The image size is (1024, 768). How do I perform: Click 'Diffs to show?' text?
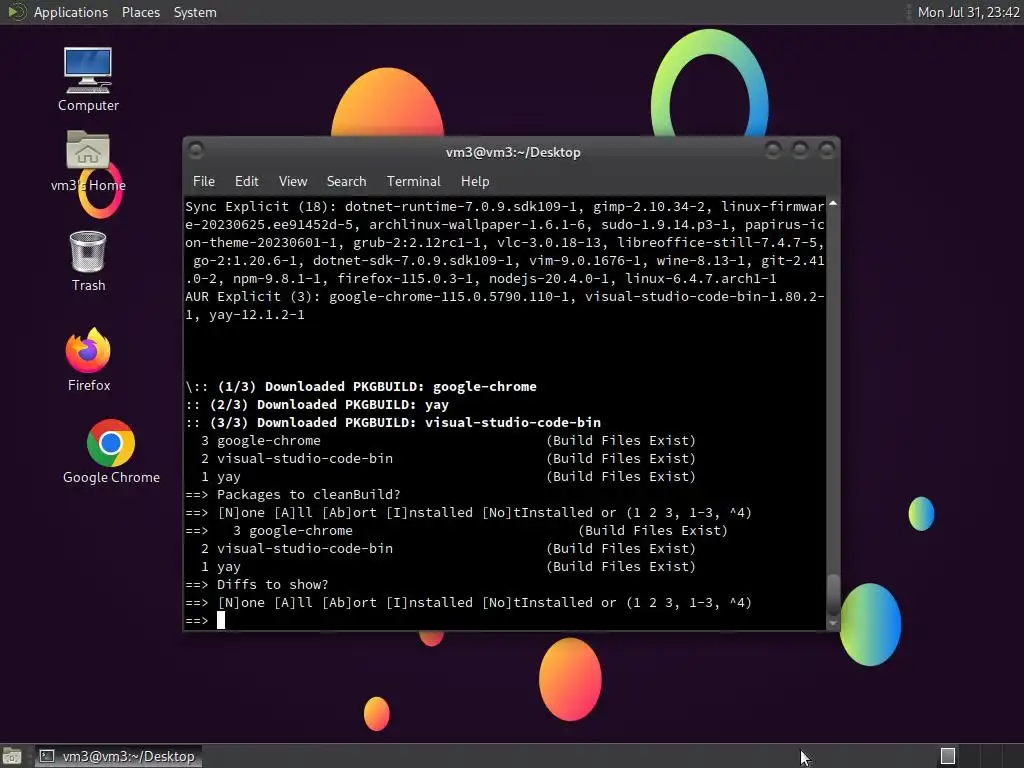pos(272,584)
